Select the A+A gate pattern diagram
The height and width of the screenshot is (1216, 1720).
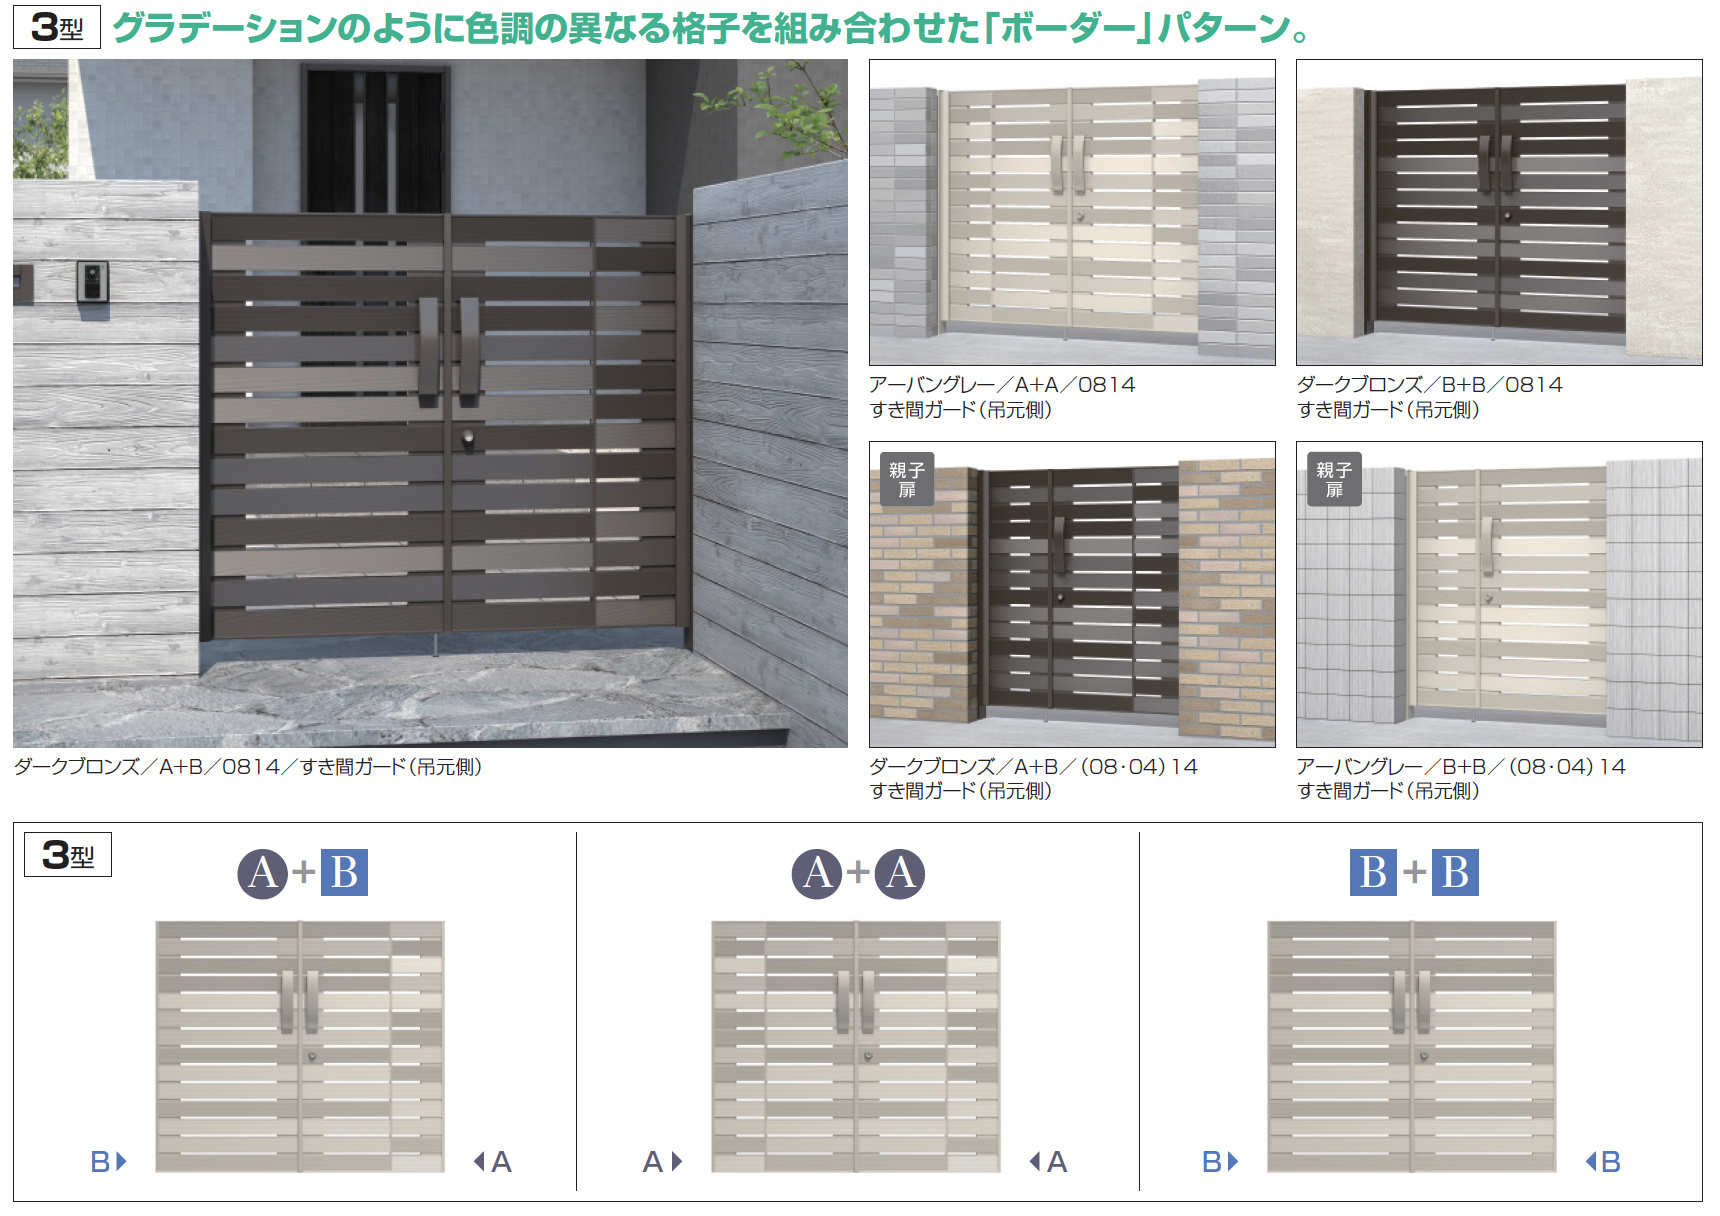coord(856,1046)
